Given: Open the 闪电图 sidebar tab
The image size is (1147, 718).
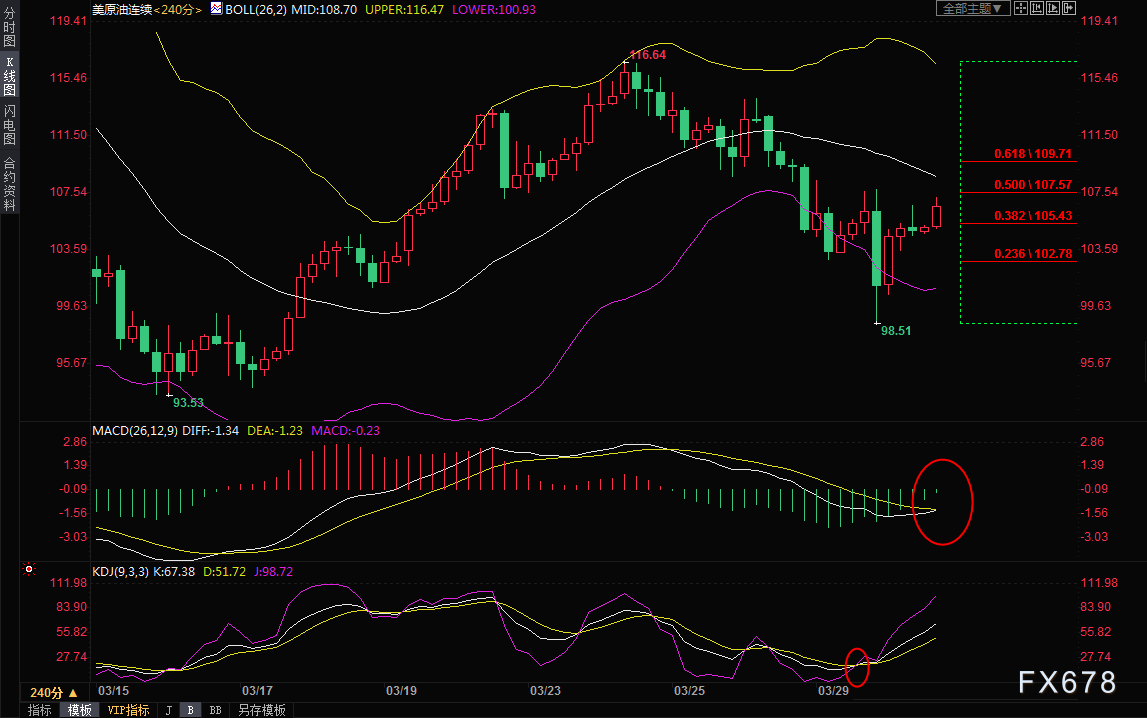Looking at the screenshot, I should (x=10, y=125).
